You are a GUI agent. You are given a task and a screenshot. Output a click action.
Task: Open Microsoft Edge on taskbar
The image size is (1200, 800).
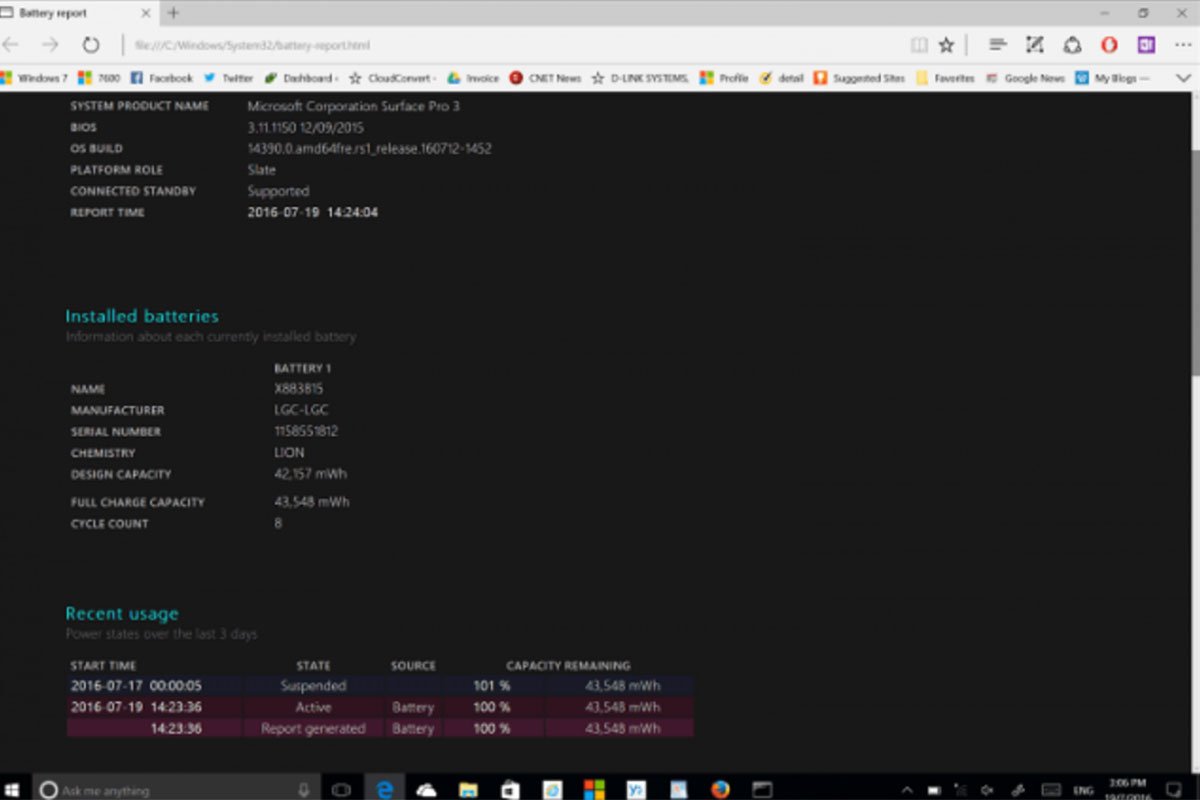tap(384, 789)
